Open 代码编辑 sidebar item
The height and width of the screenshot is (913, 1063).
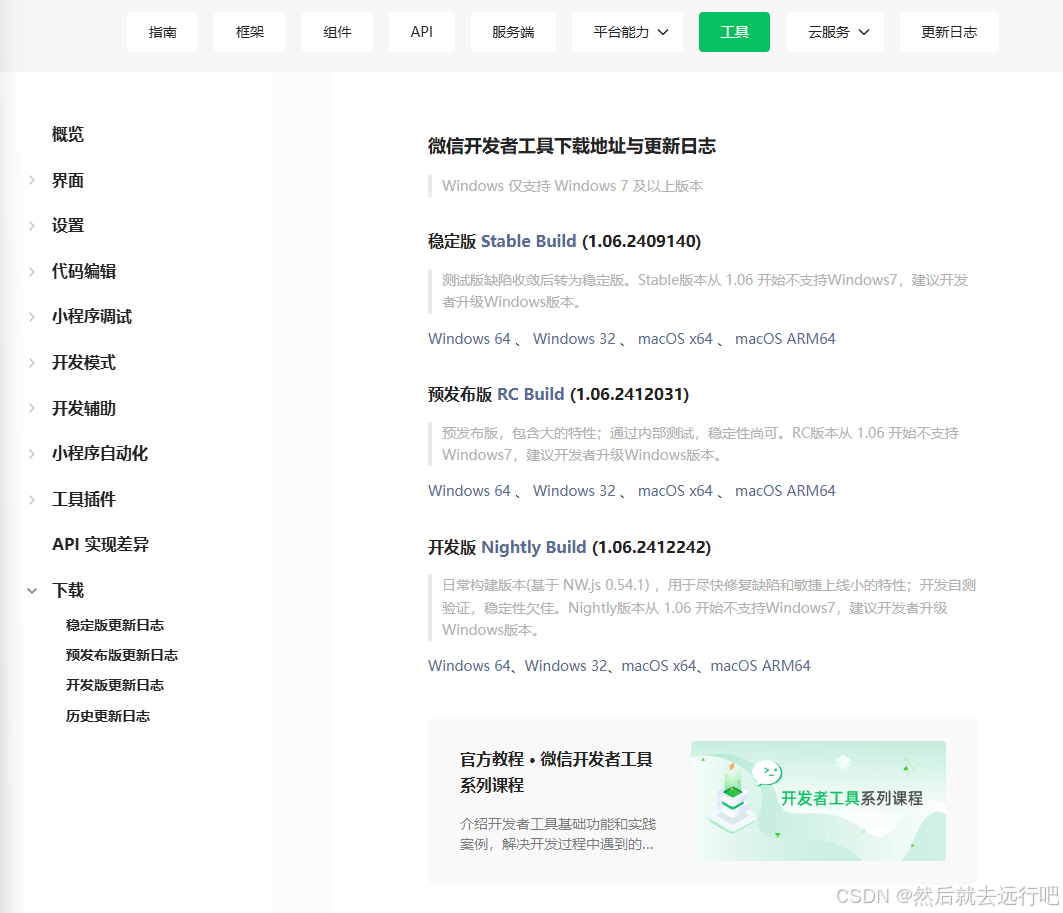84,272
